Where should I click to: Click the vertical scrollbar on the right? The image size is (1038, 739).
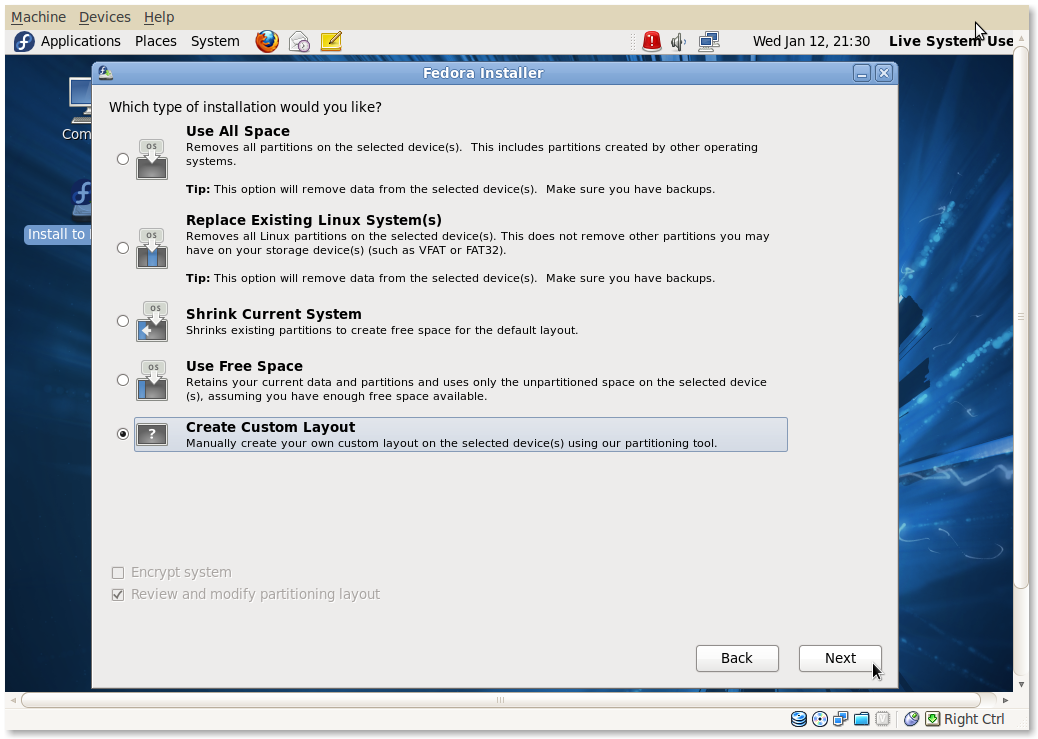(x=1021, y=317)
